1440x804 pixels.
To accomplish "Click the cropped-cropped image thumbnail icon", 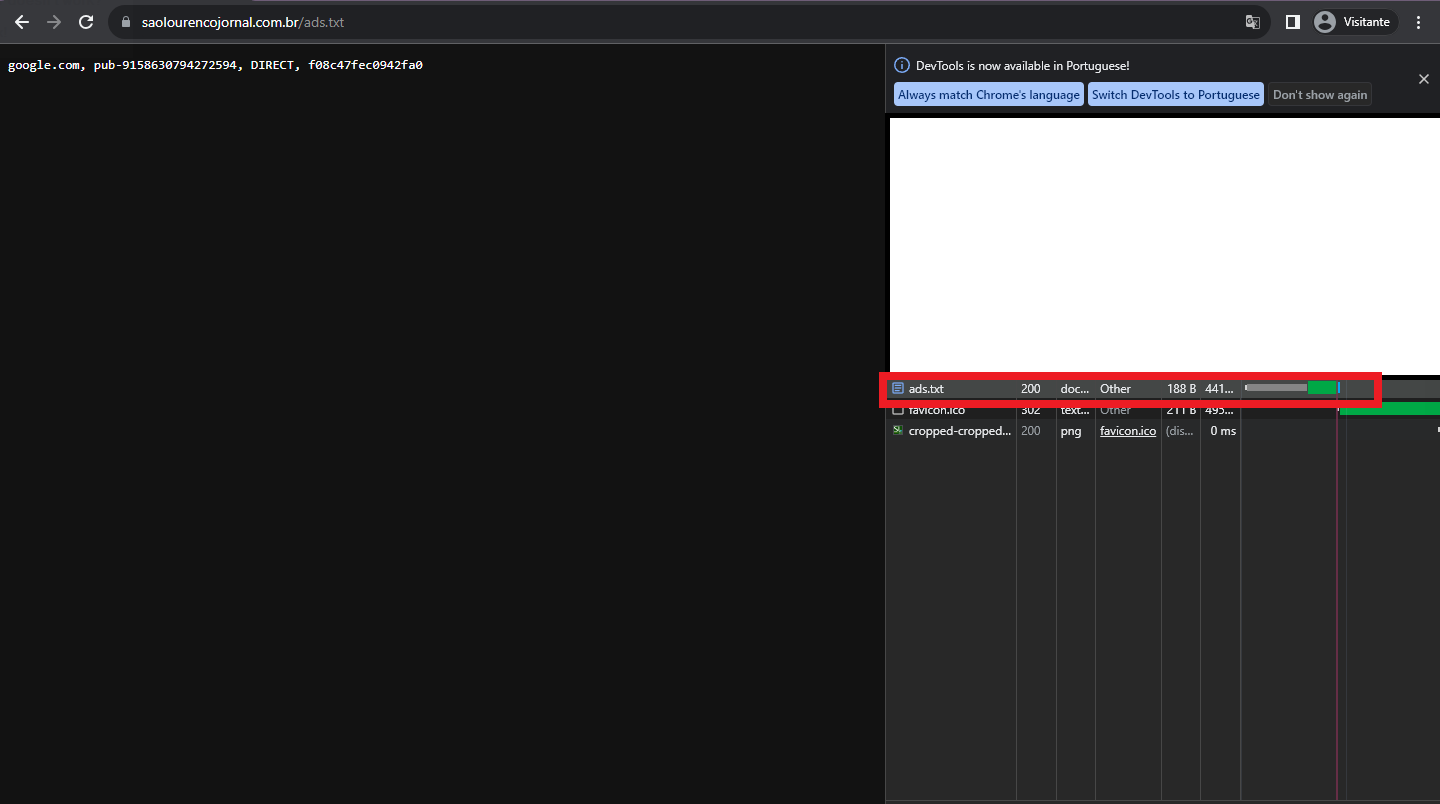I will (898, 431).
